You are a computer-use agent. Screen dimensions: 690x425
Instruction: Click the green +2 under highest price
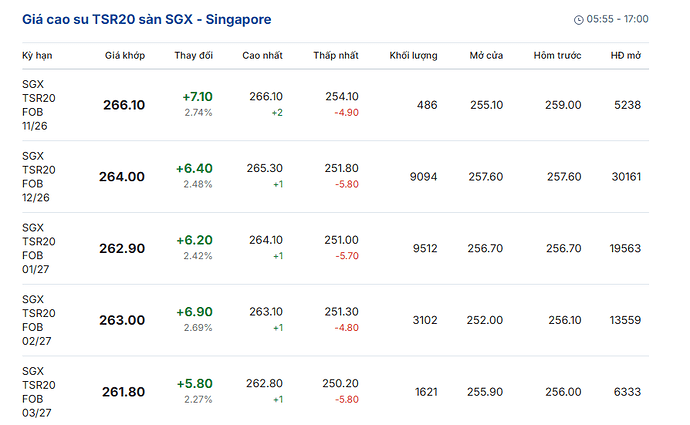coord(277,113)
